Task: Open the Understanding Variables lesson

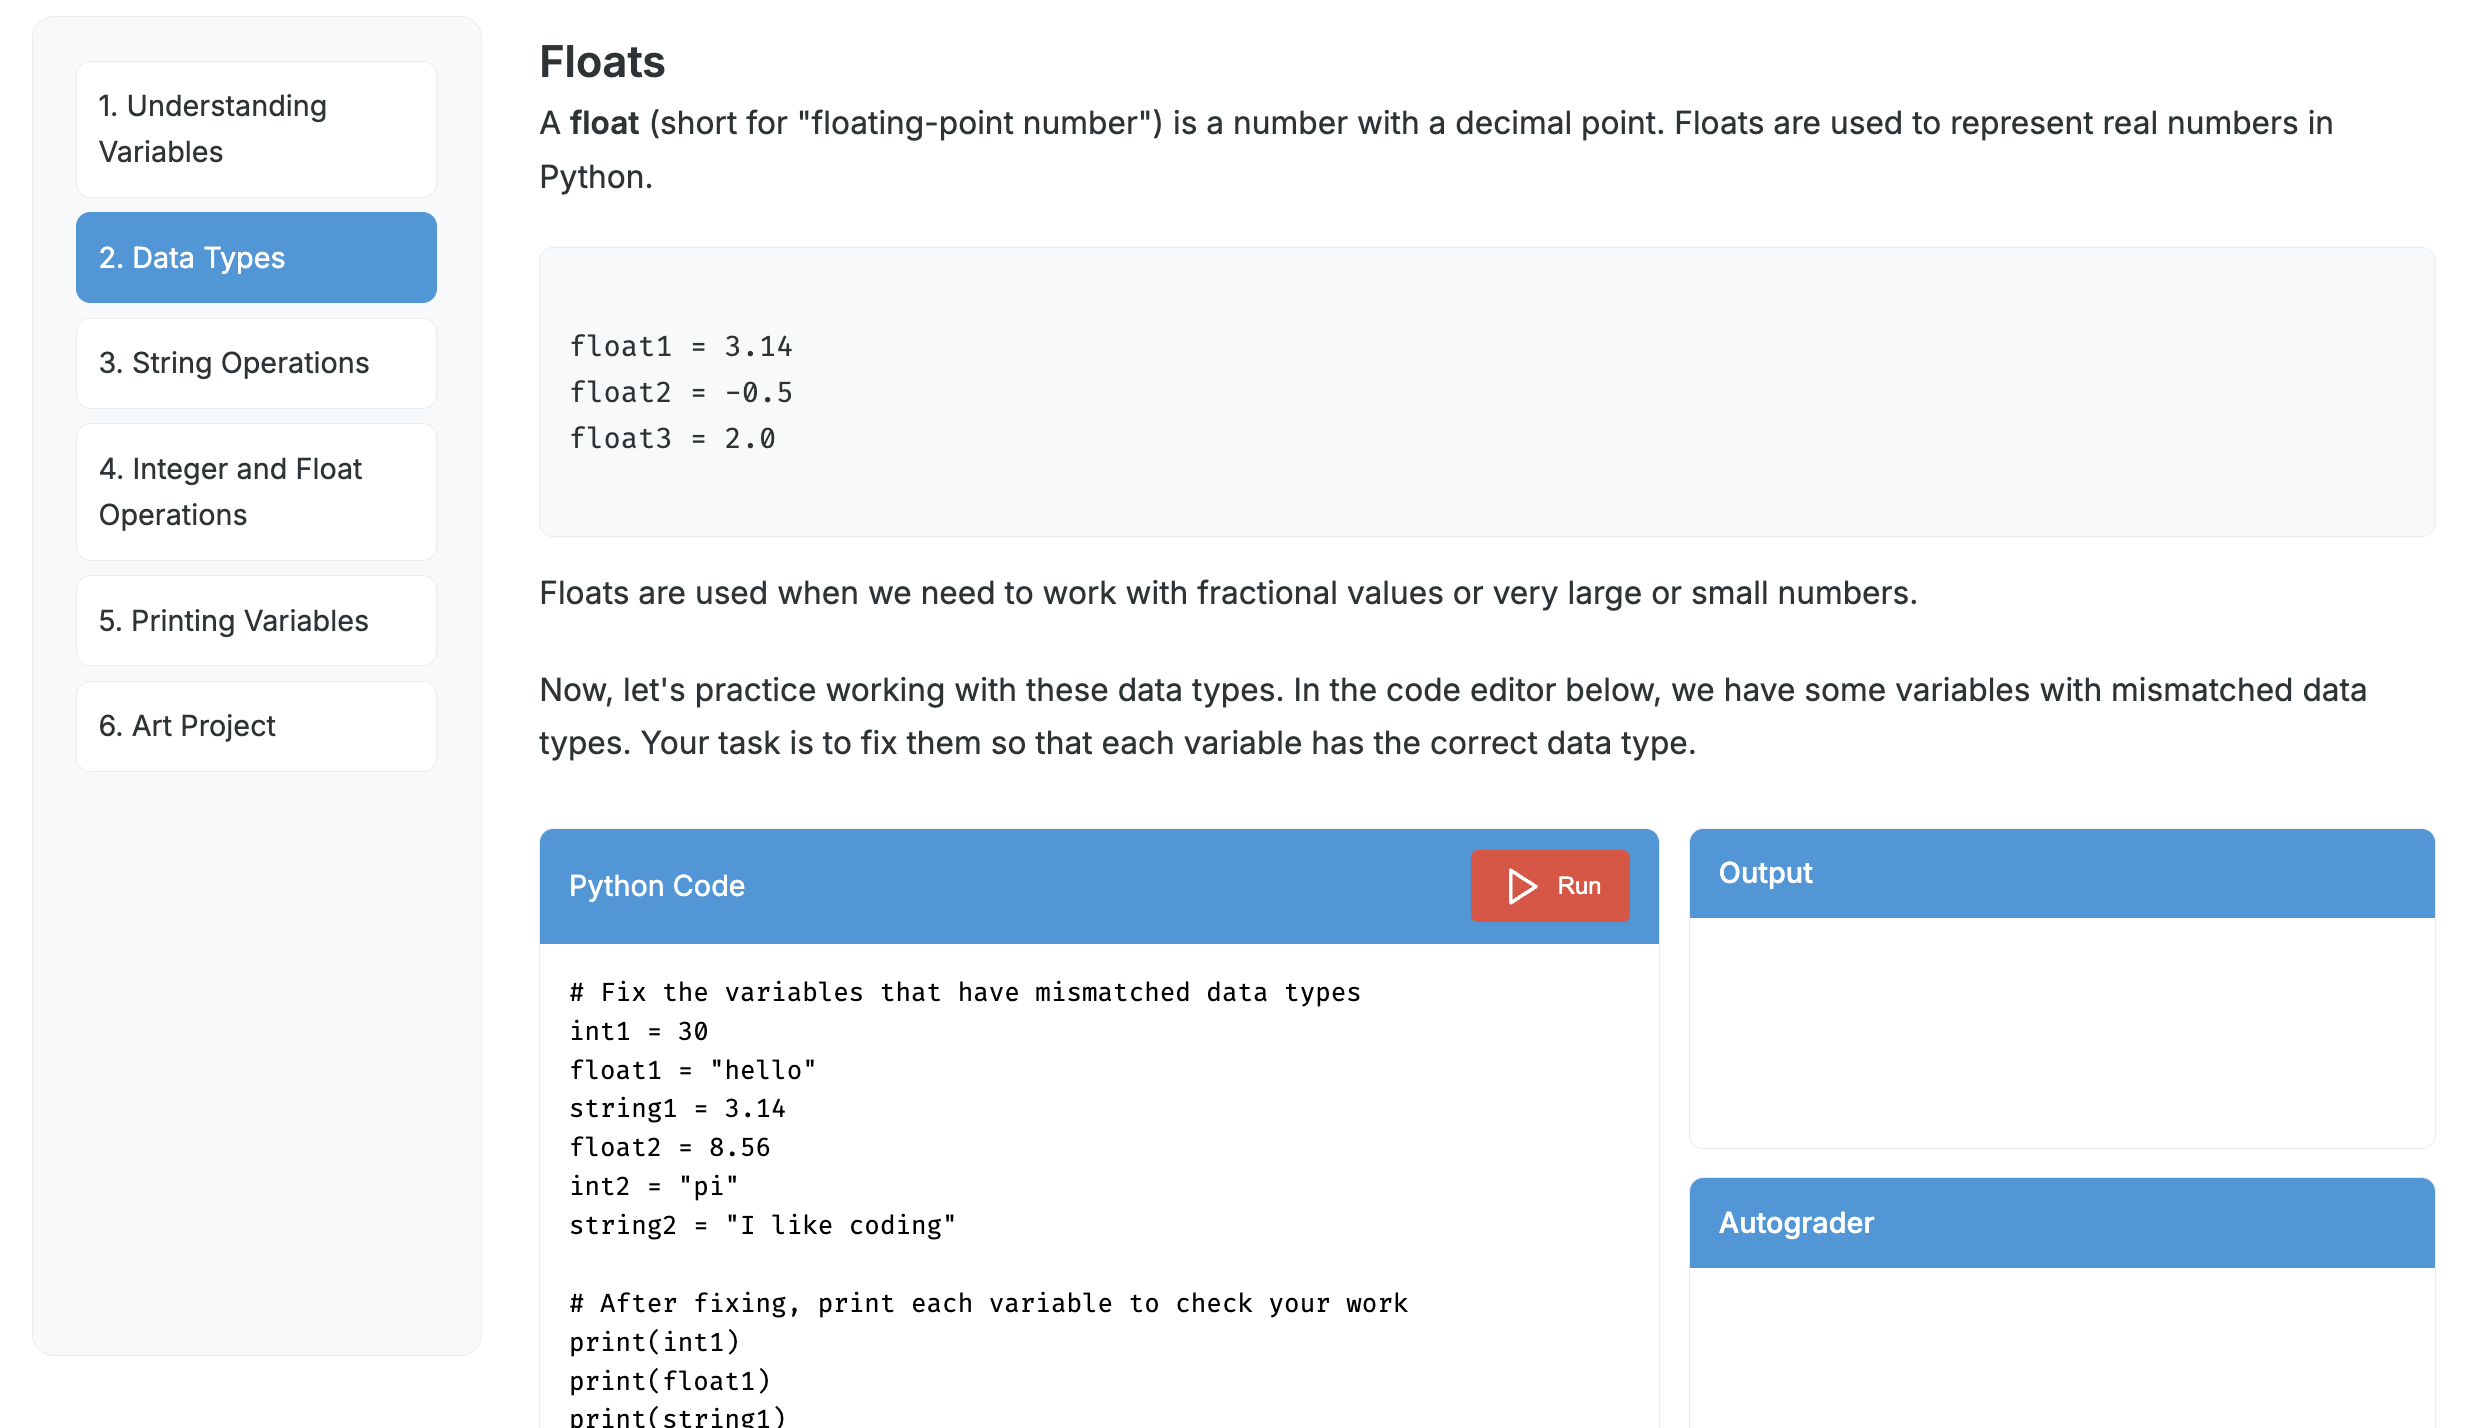Action: pos(255,128)
